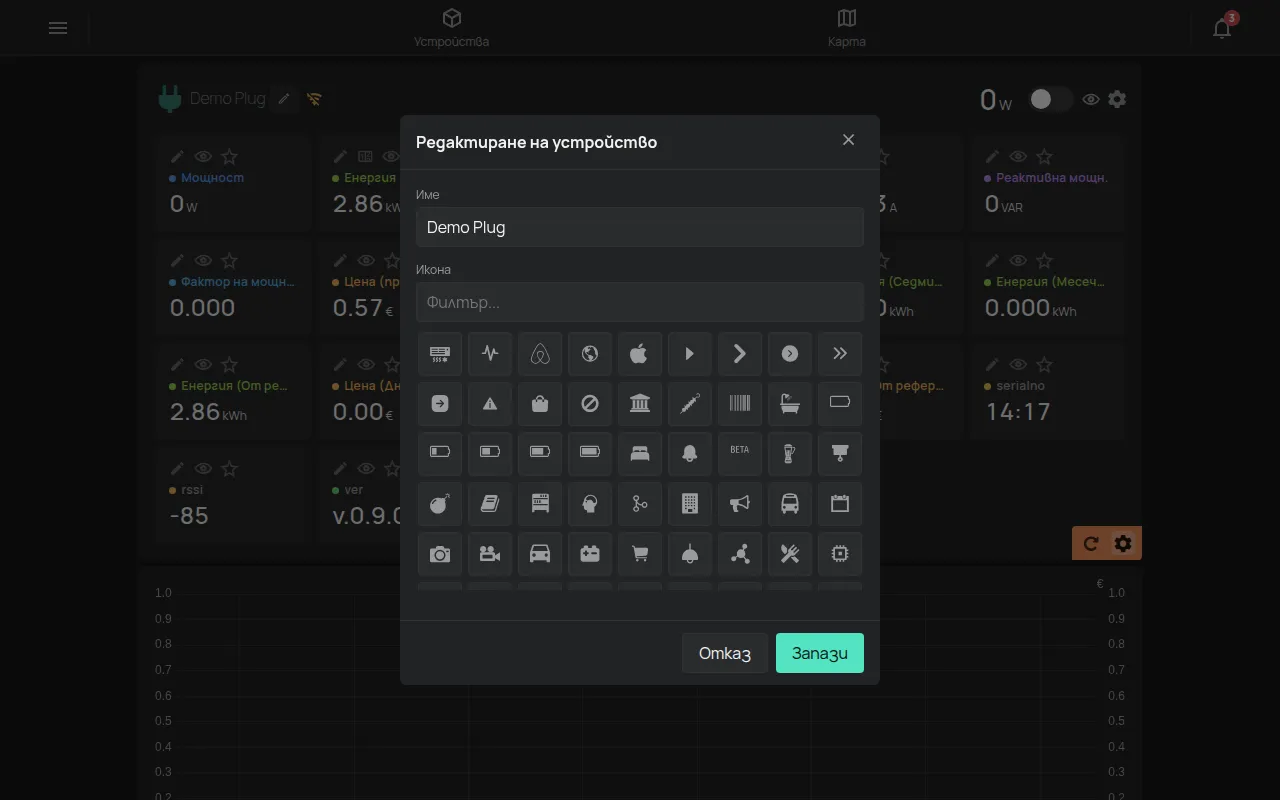Choose the Apple logo icon

click(x=640, y=353)
